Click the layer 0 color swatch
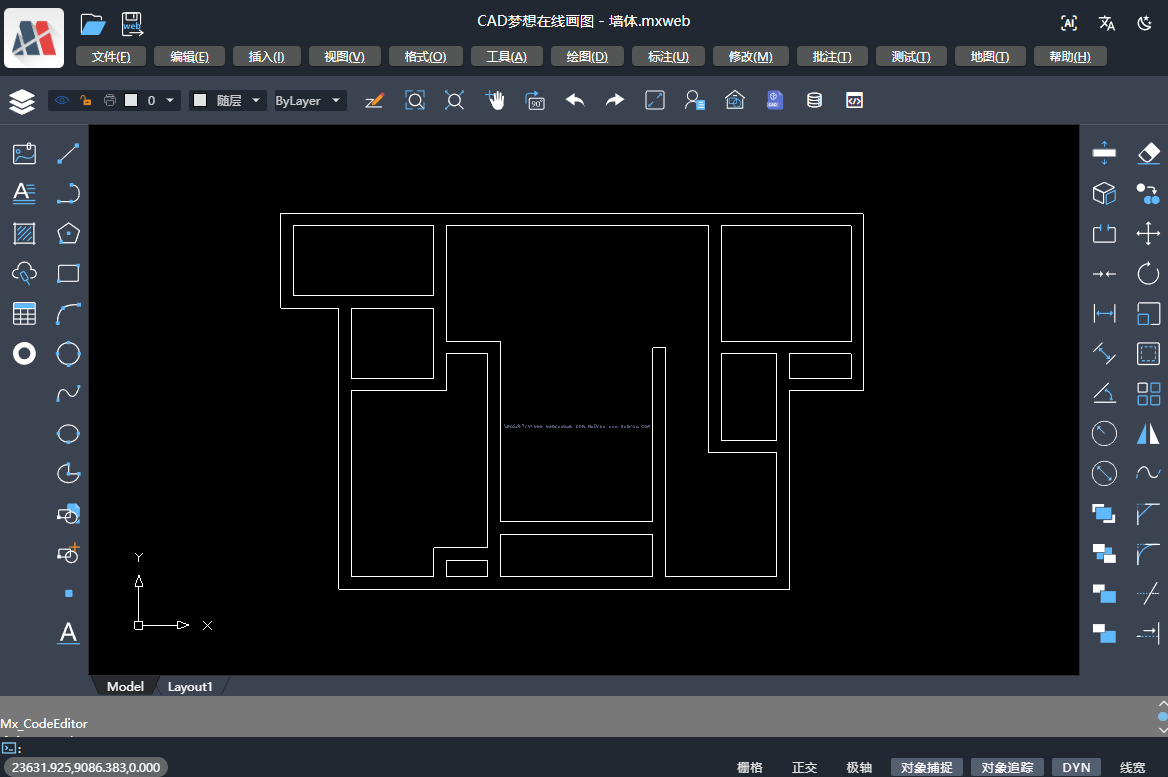Image resolution: width=1168 pixels, height=777 pixels. pyautogui.click(x=131, y=100)
